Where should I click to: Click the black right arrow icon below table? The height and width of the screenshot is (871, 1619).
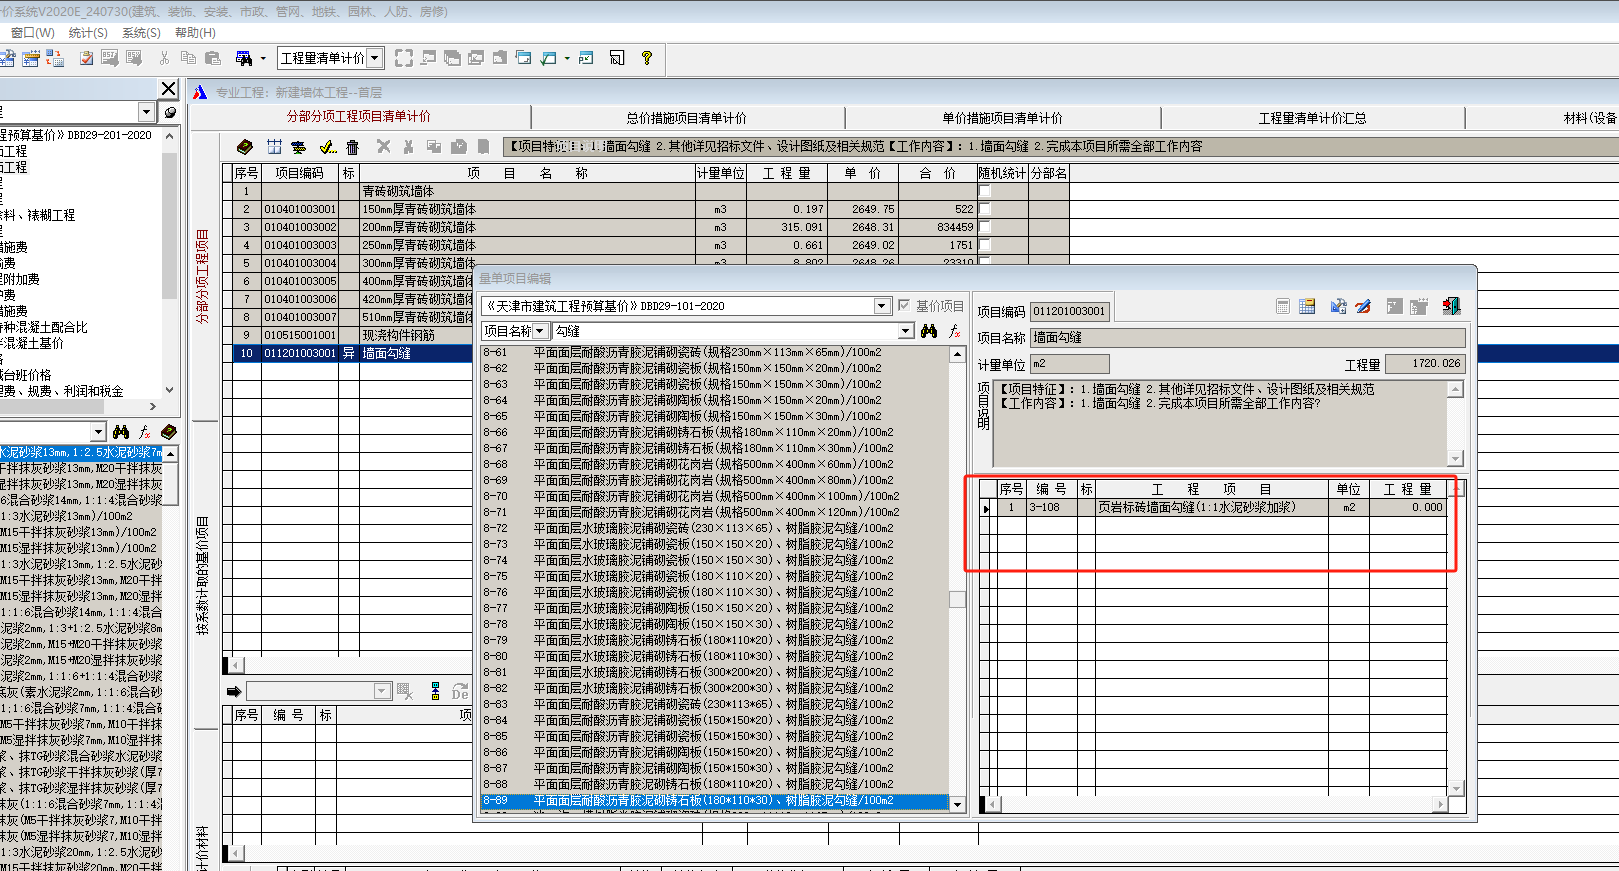tap(234, 691)
